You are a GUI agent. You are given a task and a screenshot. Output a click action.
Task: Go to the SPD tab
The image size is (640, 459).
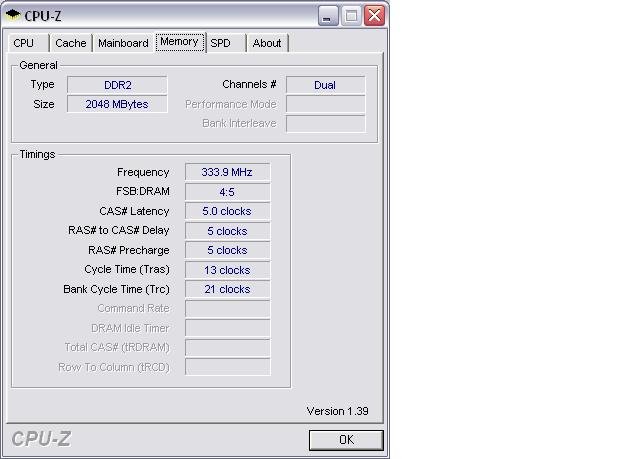tap(220, 43)
